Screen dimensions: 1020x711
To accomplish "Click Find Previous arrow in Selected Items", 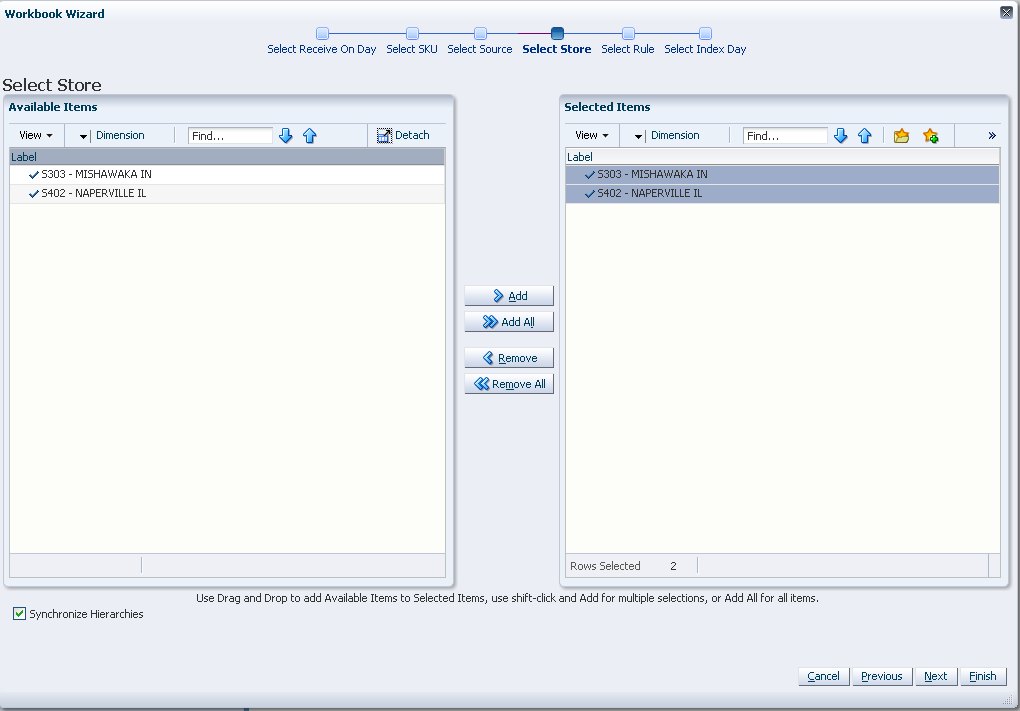I will tap(865, 135).
